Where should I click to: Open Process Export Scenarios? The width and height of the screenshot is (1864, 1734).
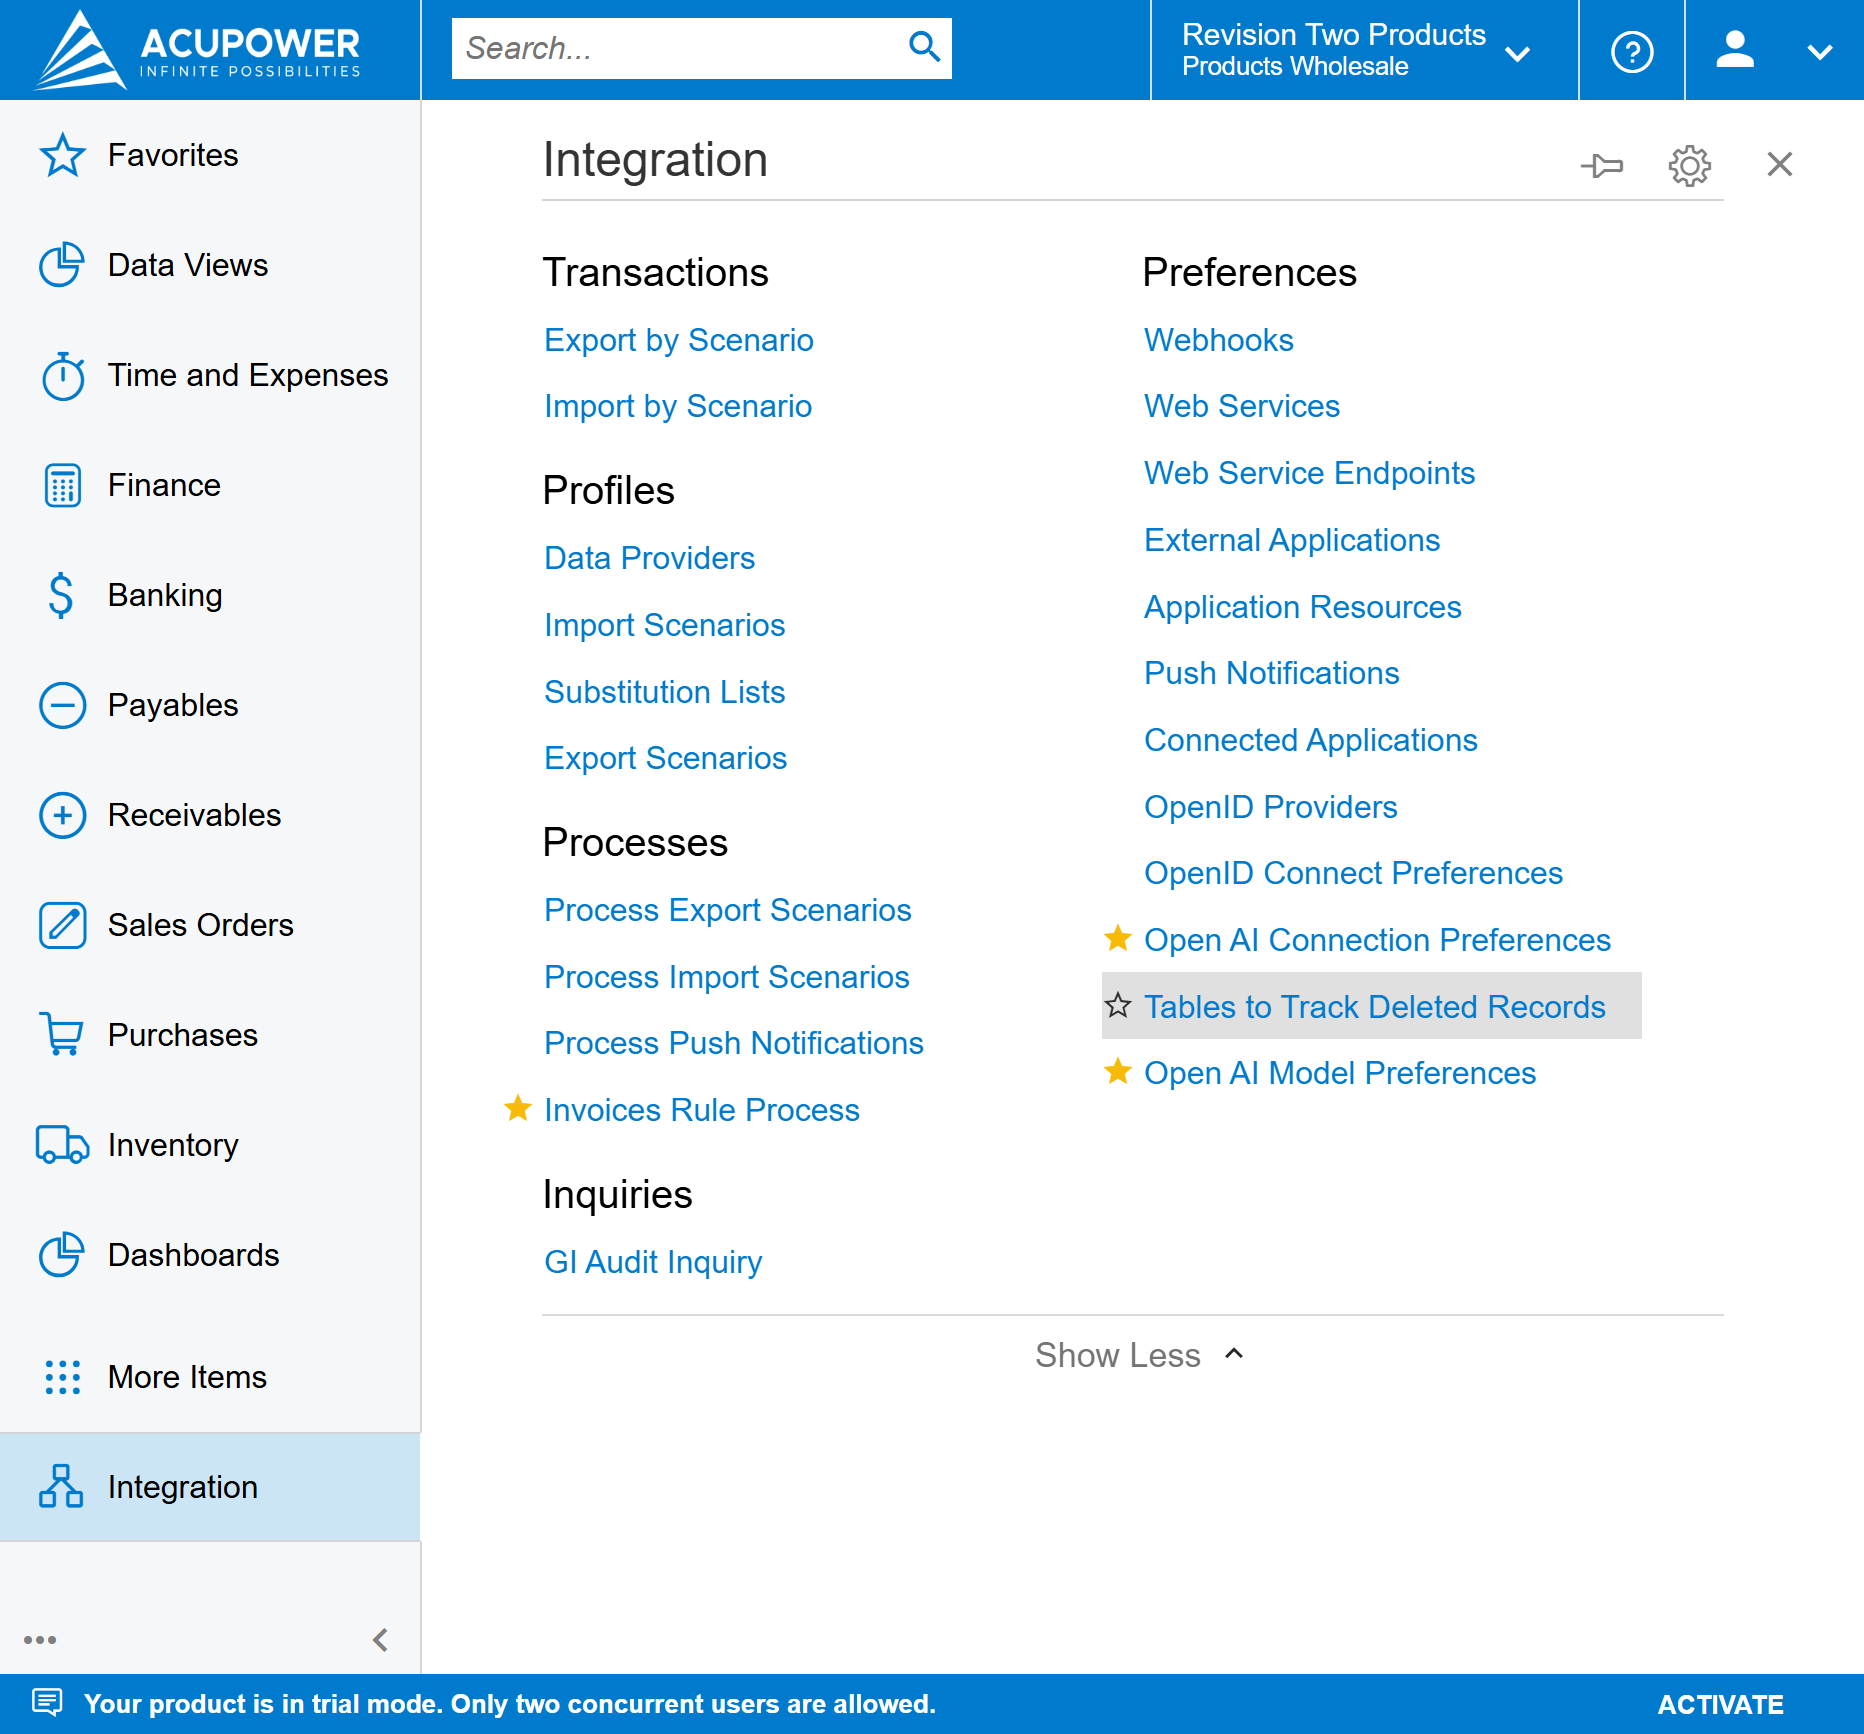pos(728,910)
